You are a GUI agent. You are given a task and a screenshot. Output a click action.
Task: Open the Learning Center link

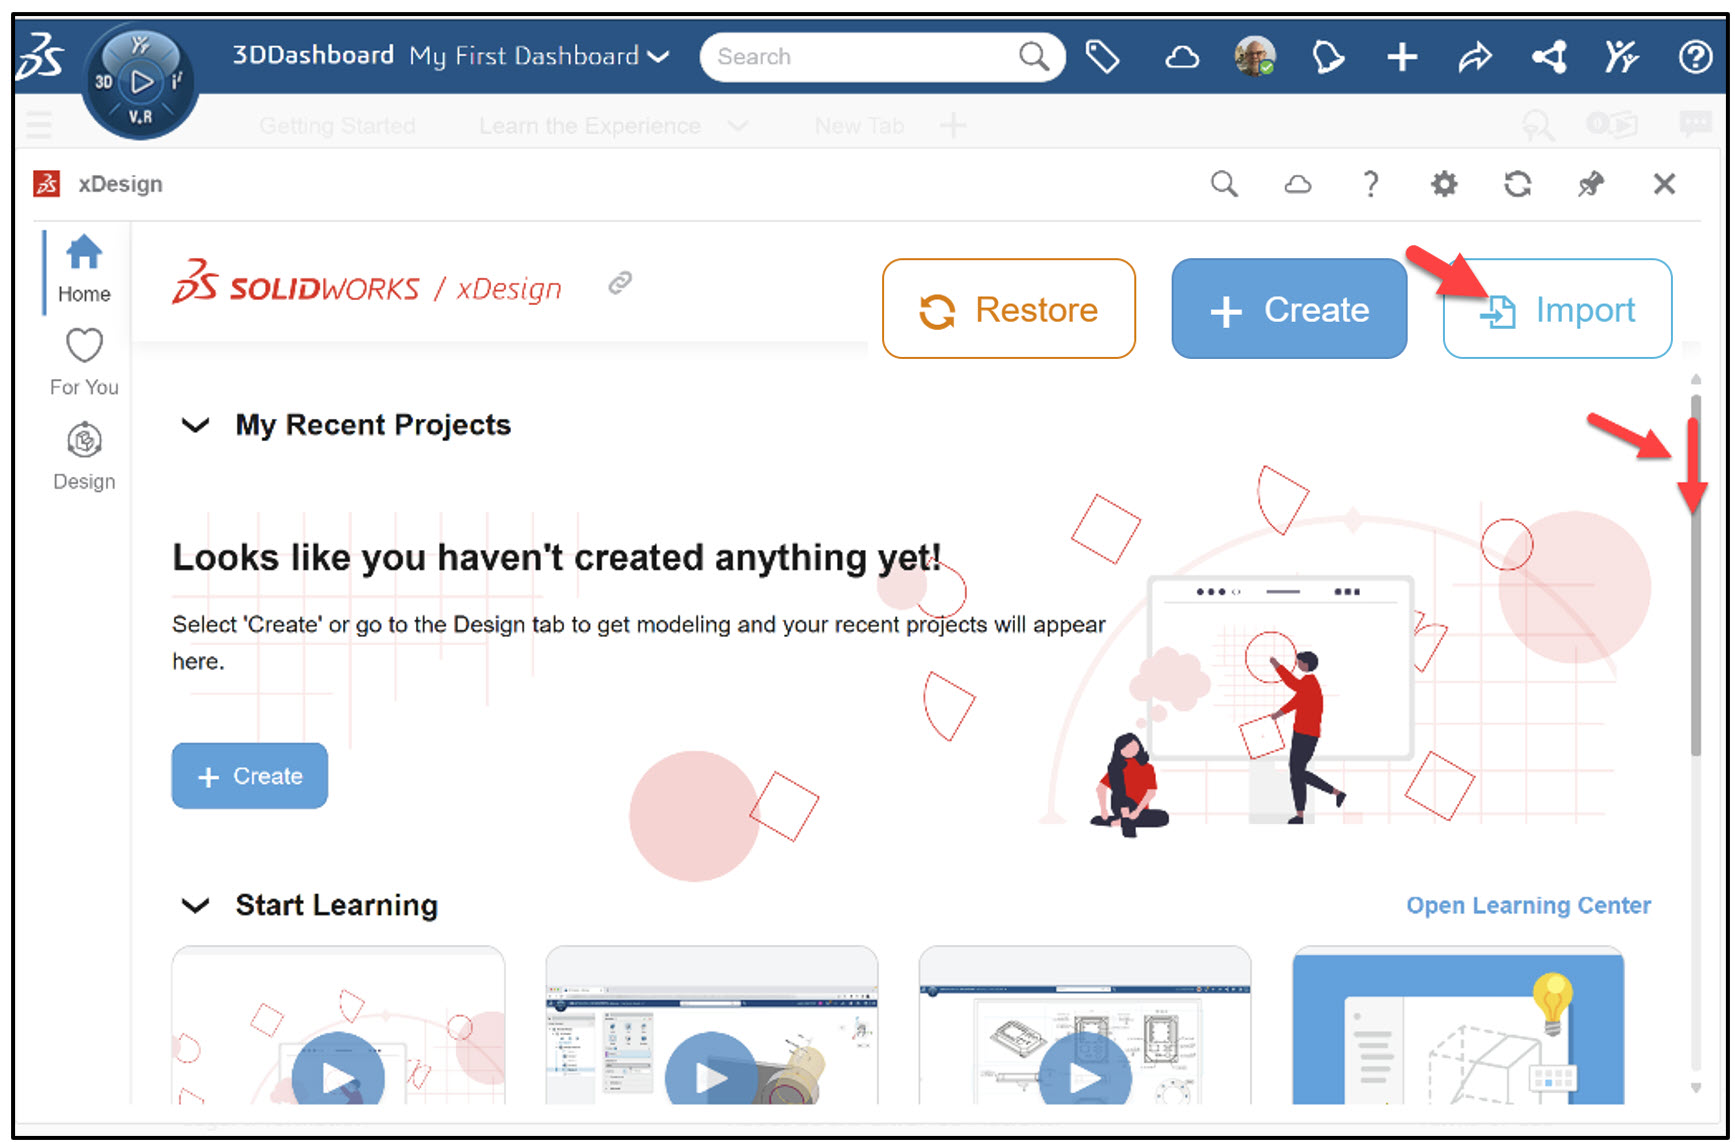pos(1528,906)
